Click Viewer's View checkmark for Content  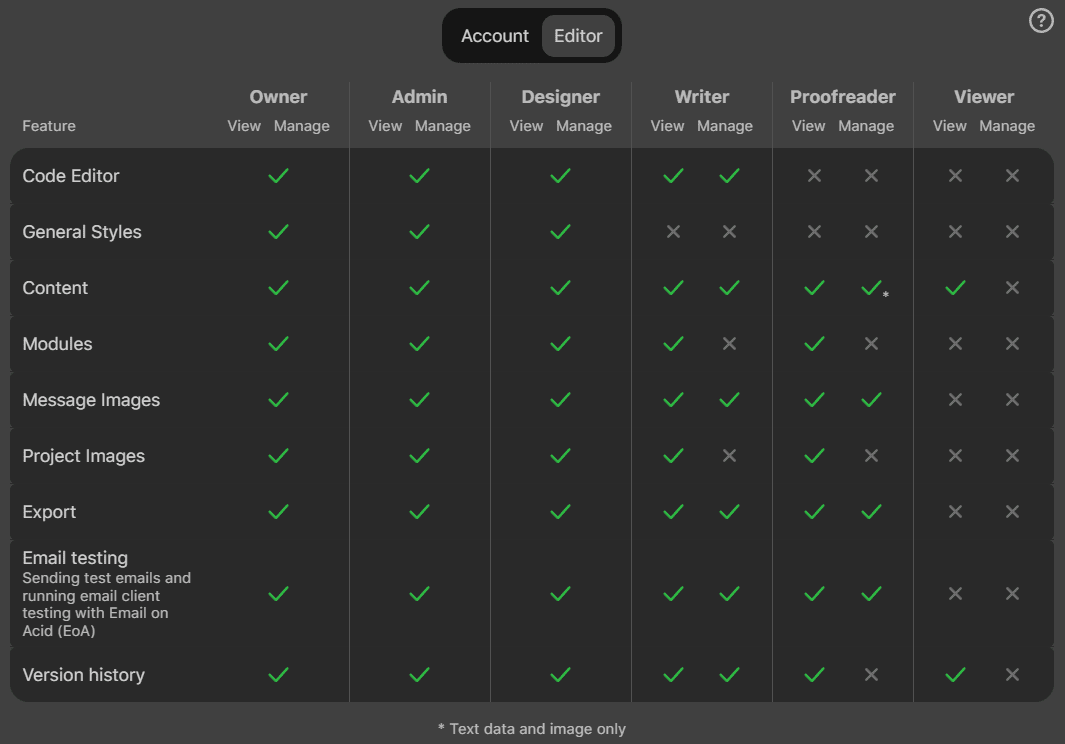955,288
